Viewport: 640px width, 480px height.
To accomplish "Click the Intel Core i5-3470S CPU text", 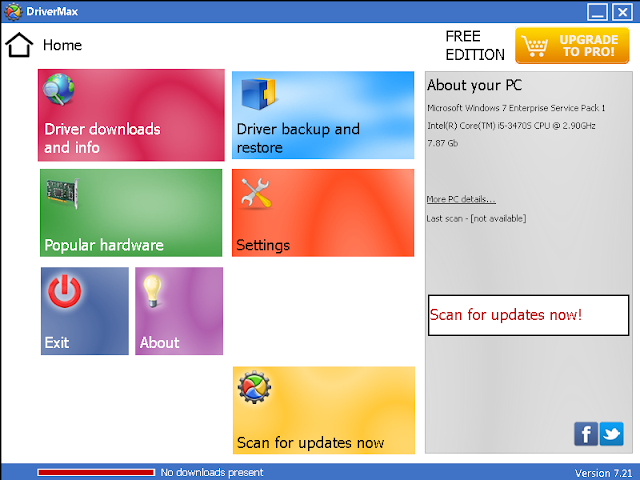I will click(511, 125).
